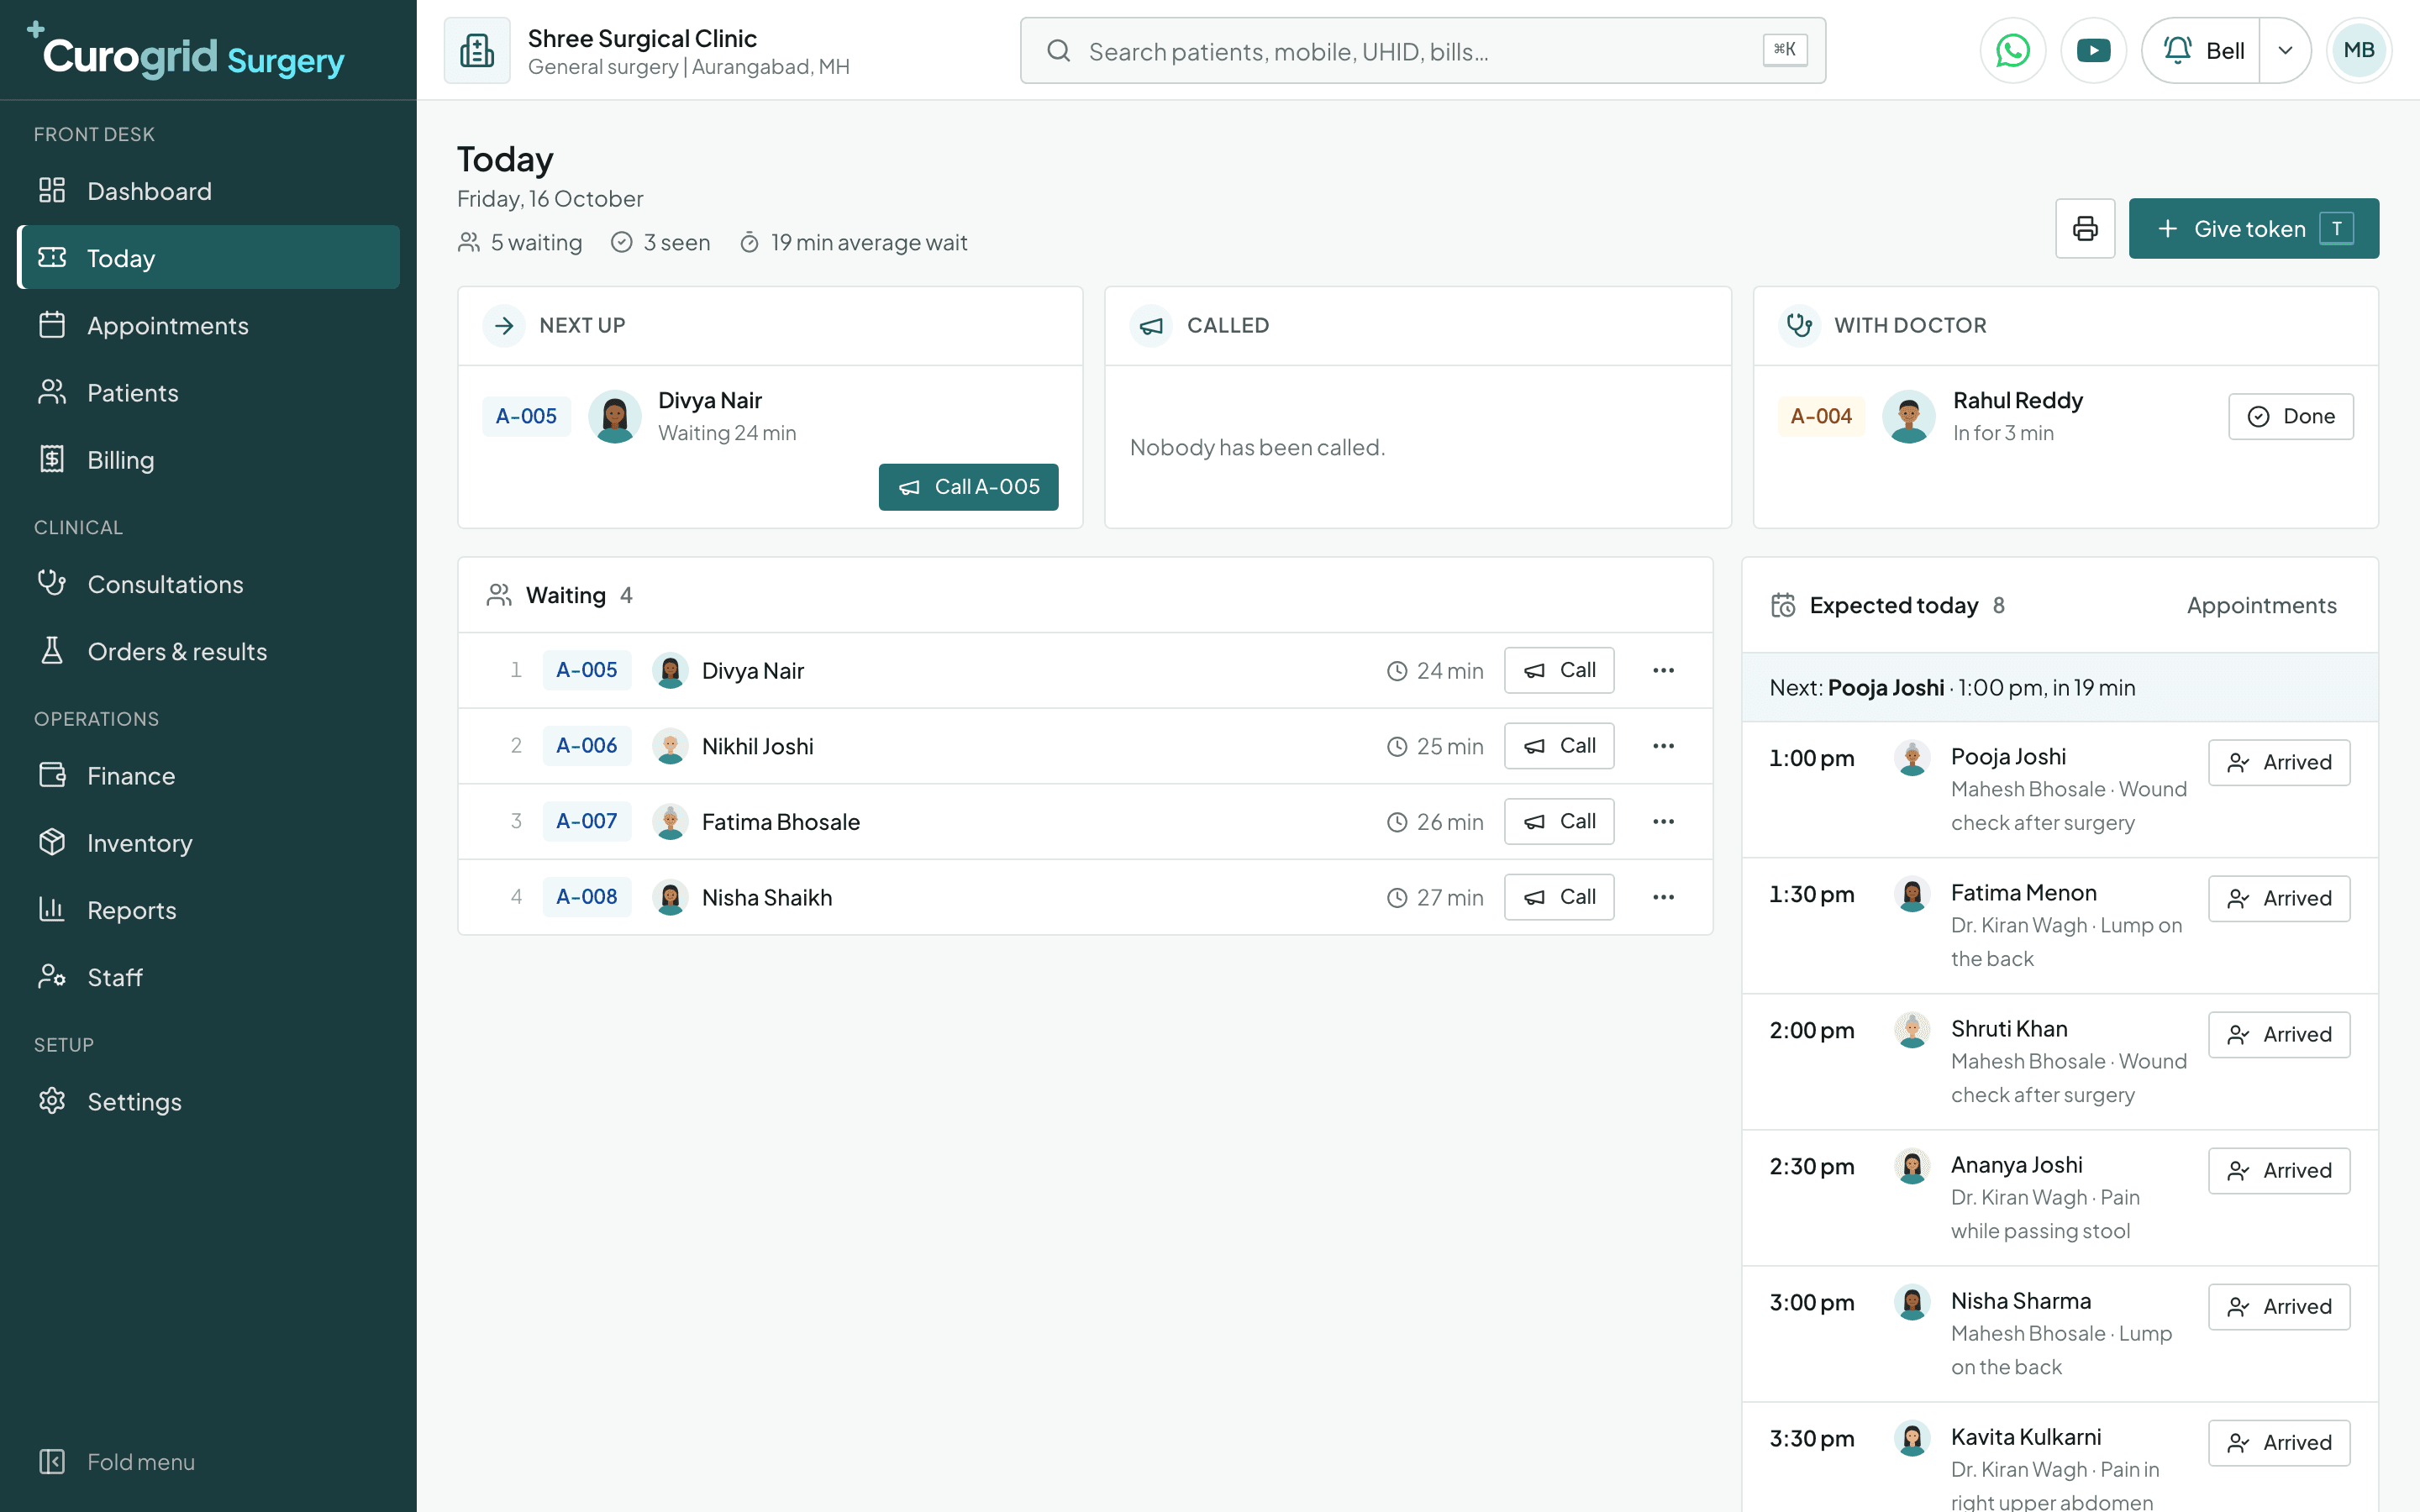
Task: Click the Next Up arrow icon
Action: (x=504, y=325)
